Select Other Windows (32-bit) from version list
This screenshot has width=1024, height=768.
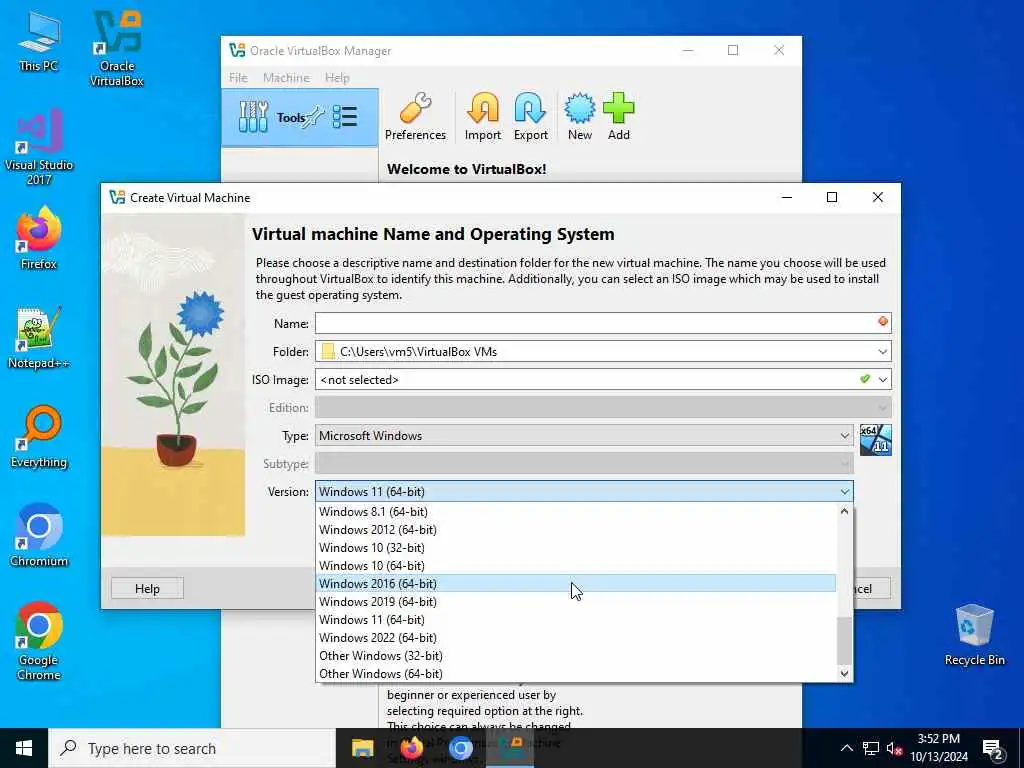click(575, 656)
